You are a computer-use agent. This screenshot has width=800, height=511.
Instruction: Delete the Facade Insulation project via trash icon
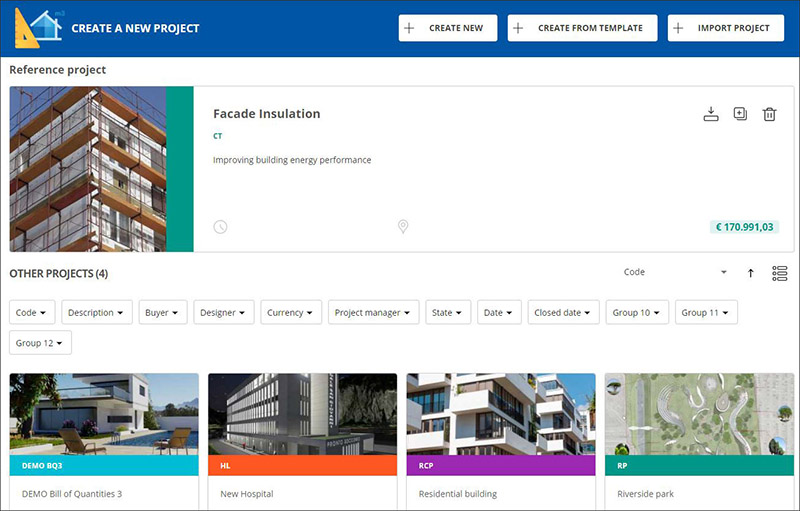pyautogui.click(x=769, y=114)
